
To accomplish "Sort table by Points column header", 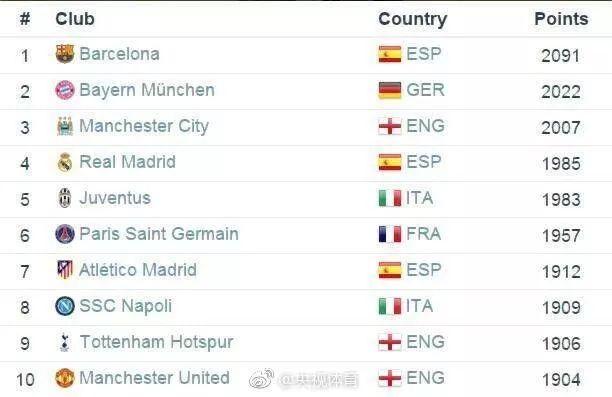I will 561,19.
